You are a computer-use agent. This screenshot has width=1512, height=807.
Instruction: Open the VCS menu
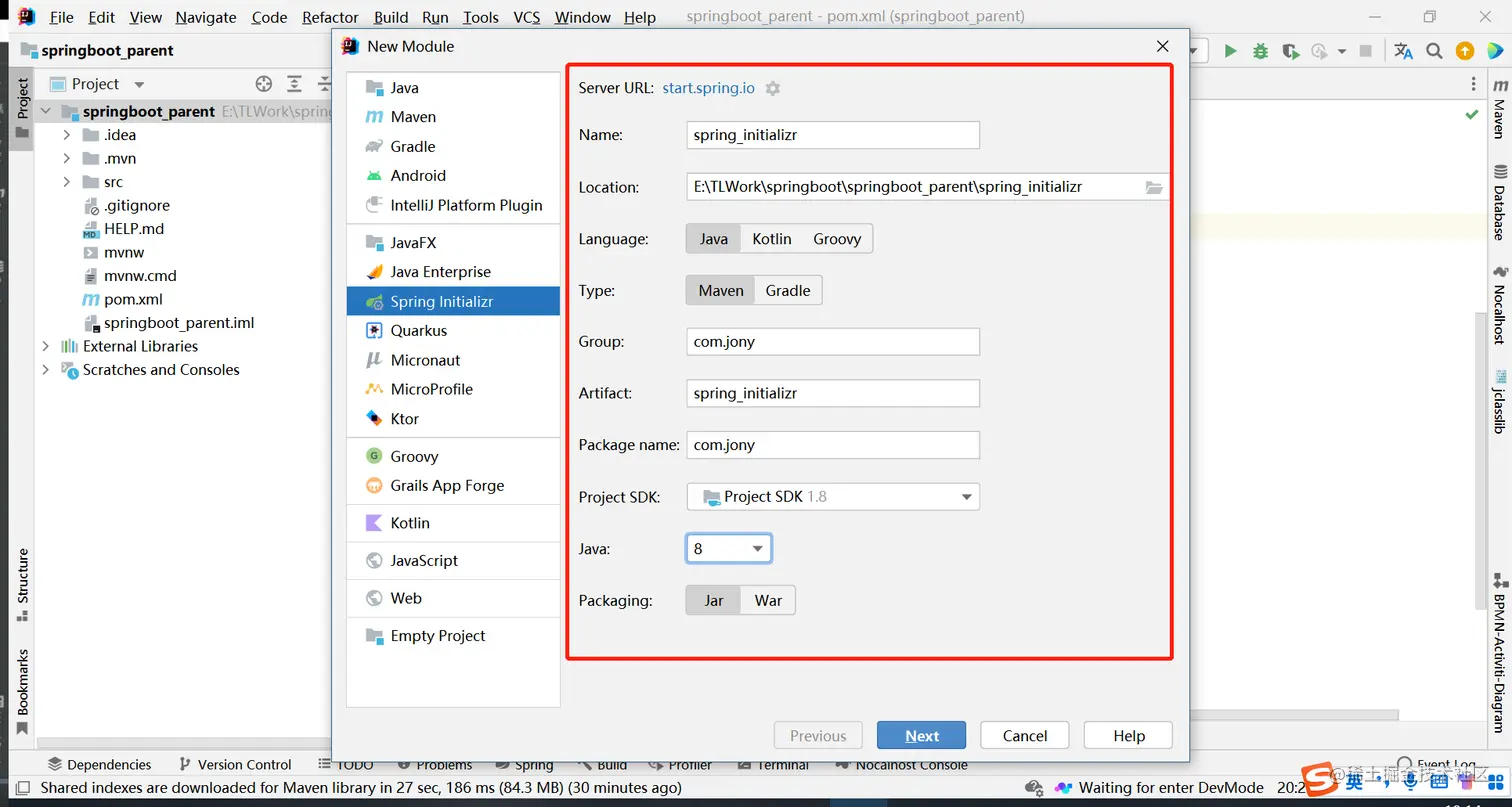click(x=527, y=17)
